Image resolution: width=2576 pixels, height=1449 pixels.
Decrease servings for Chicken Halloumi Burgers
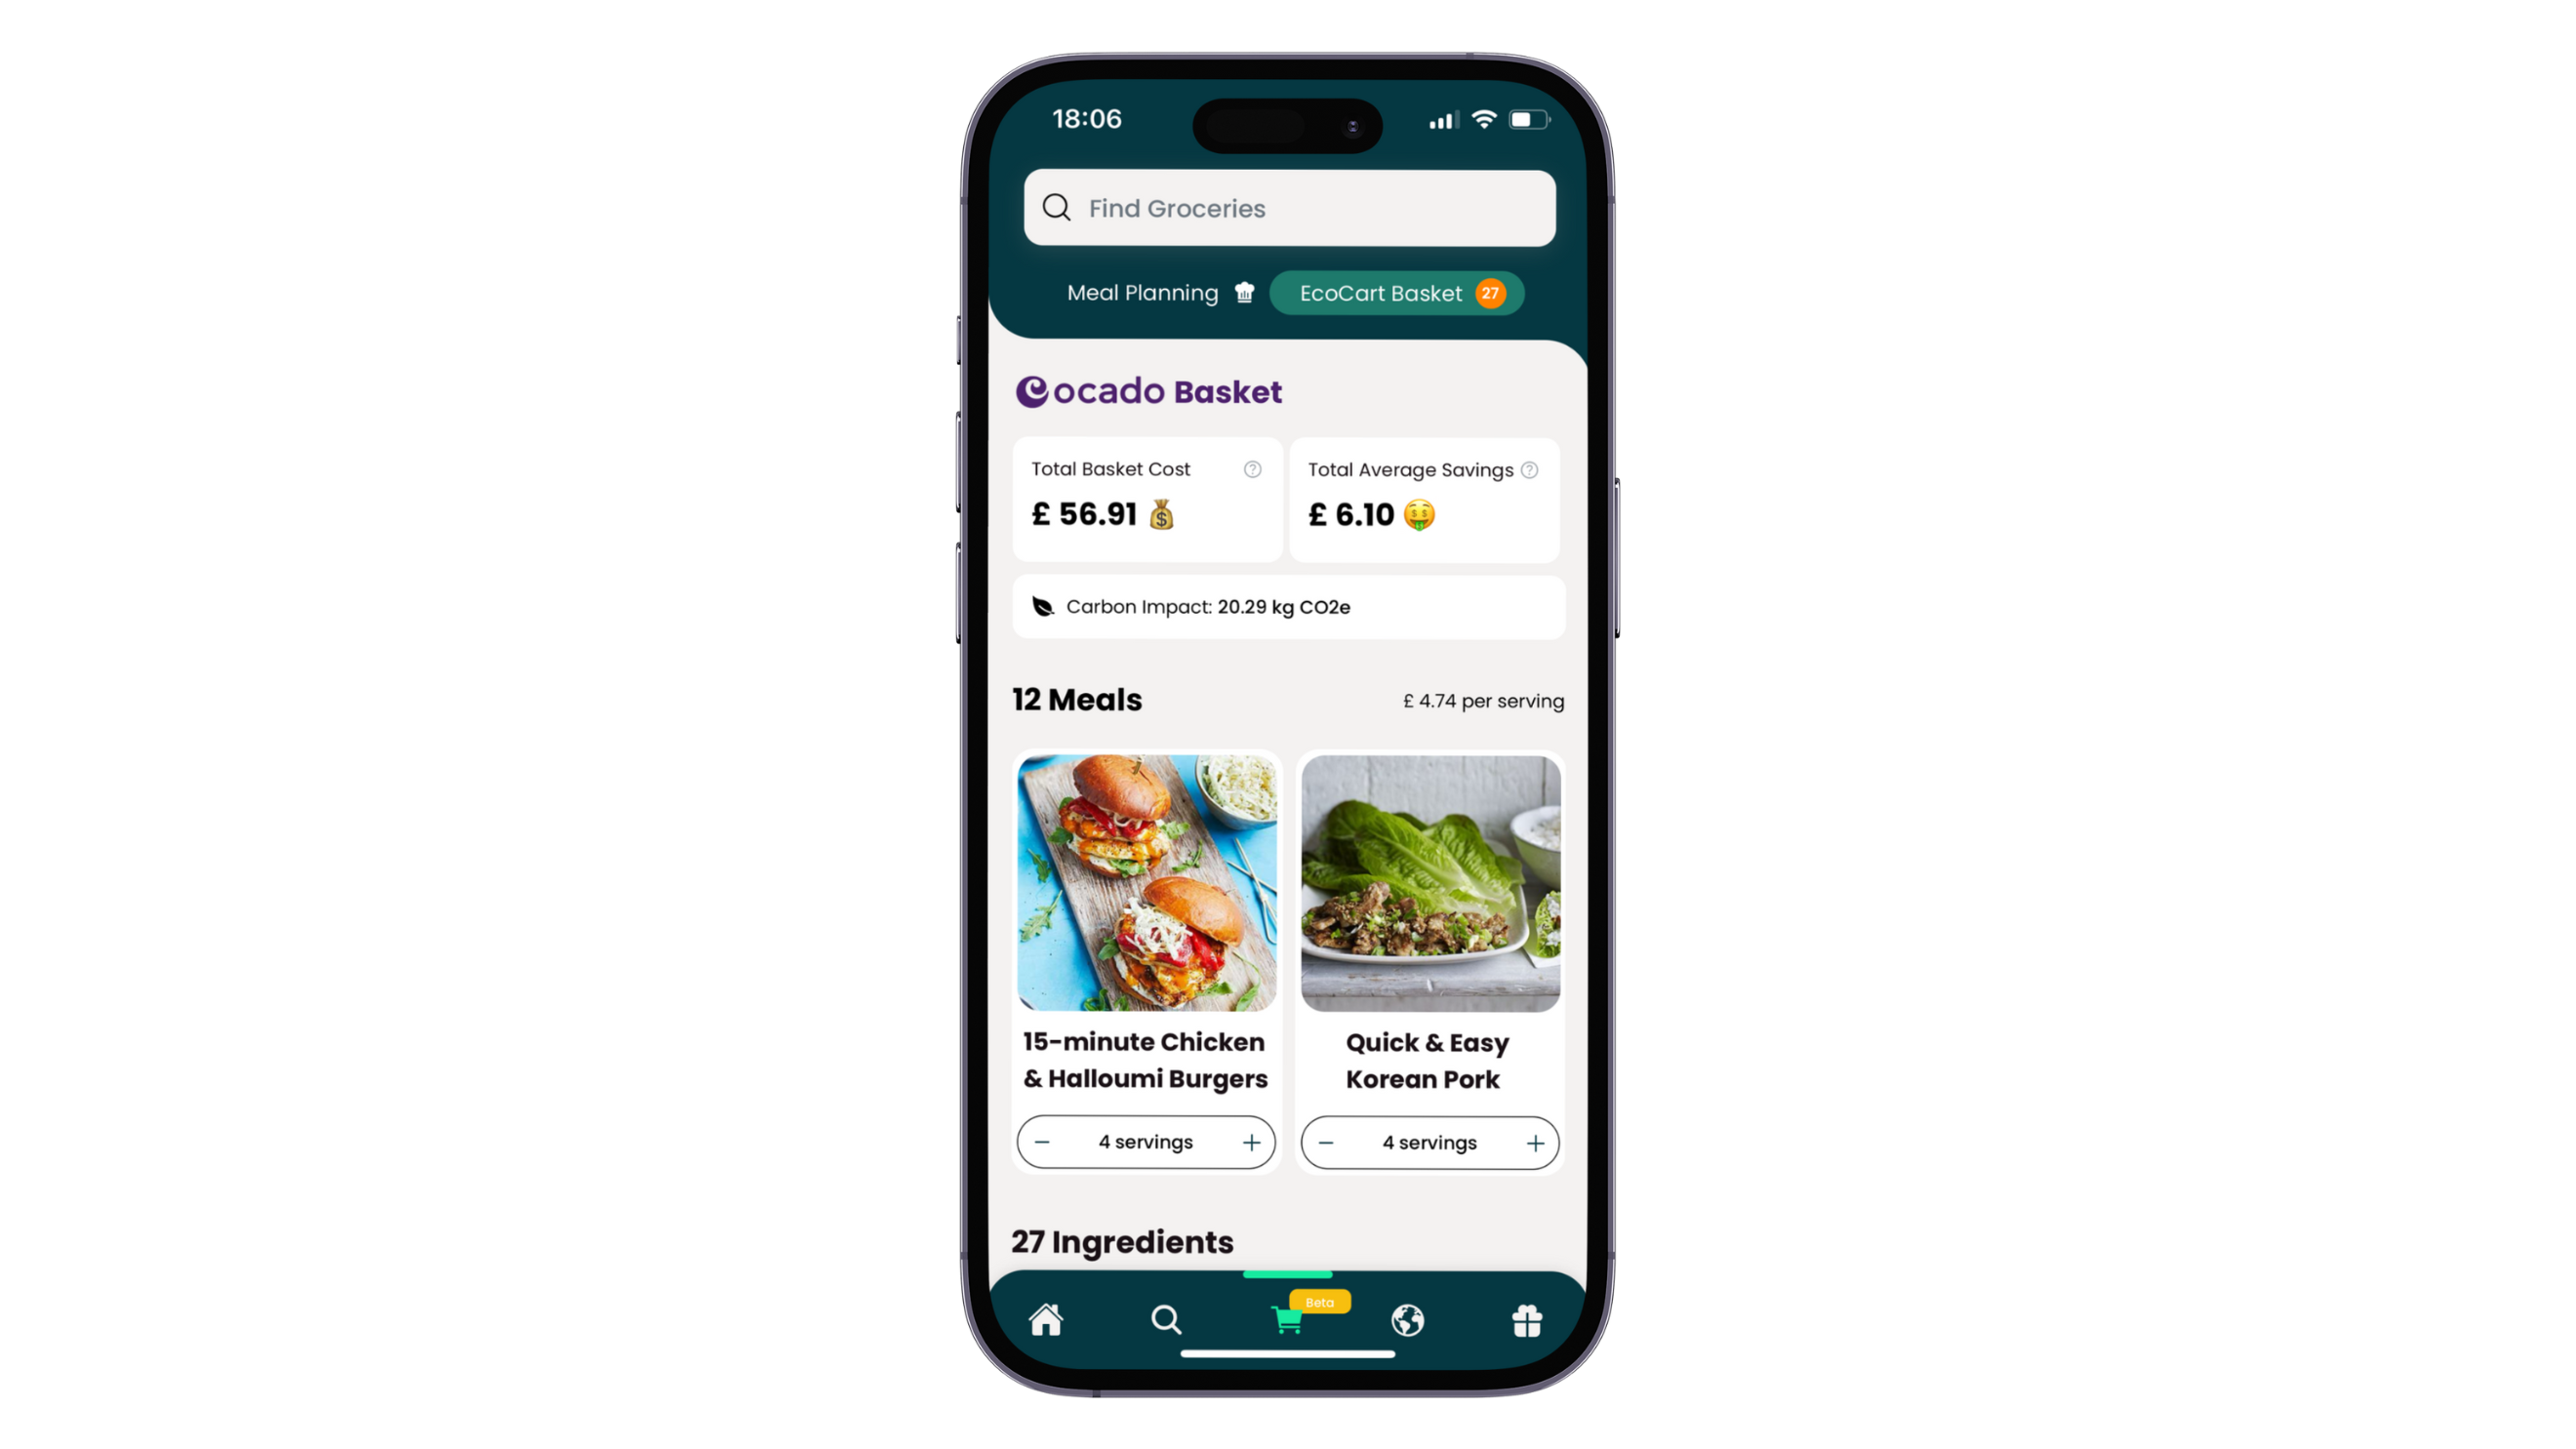click(1042, 1142)
